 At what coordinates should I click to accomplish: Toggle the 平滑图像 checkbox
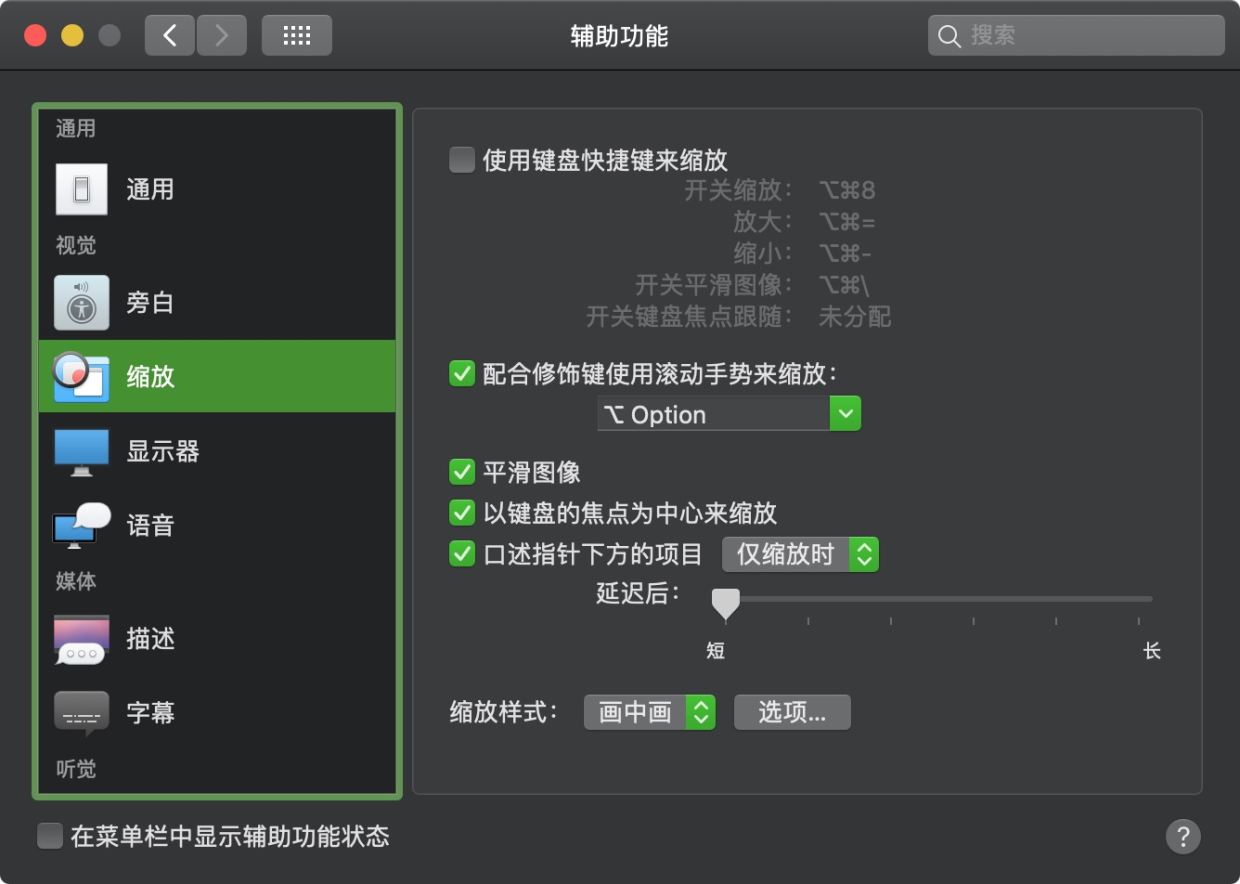462,472
